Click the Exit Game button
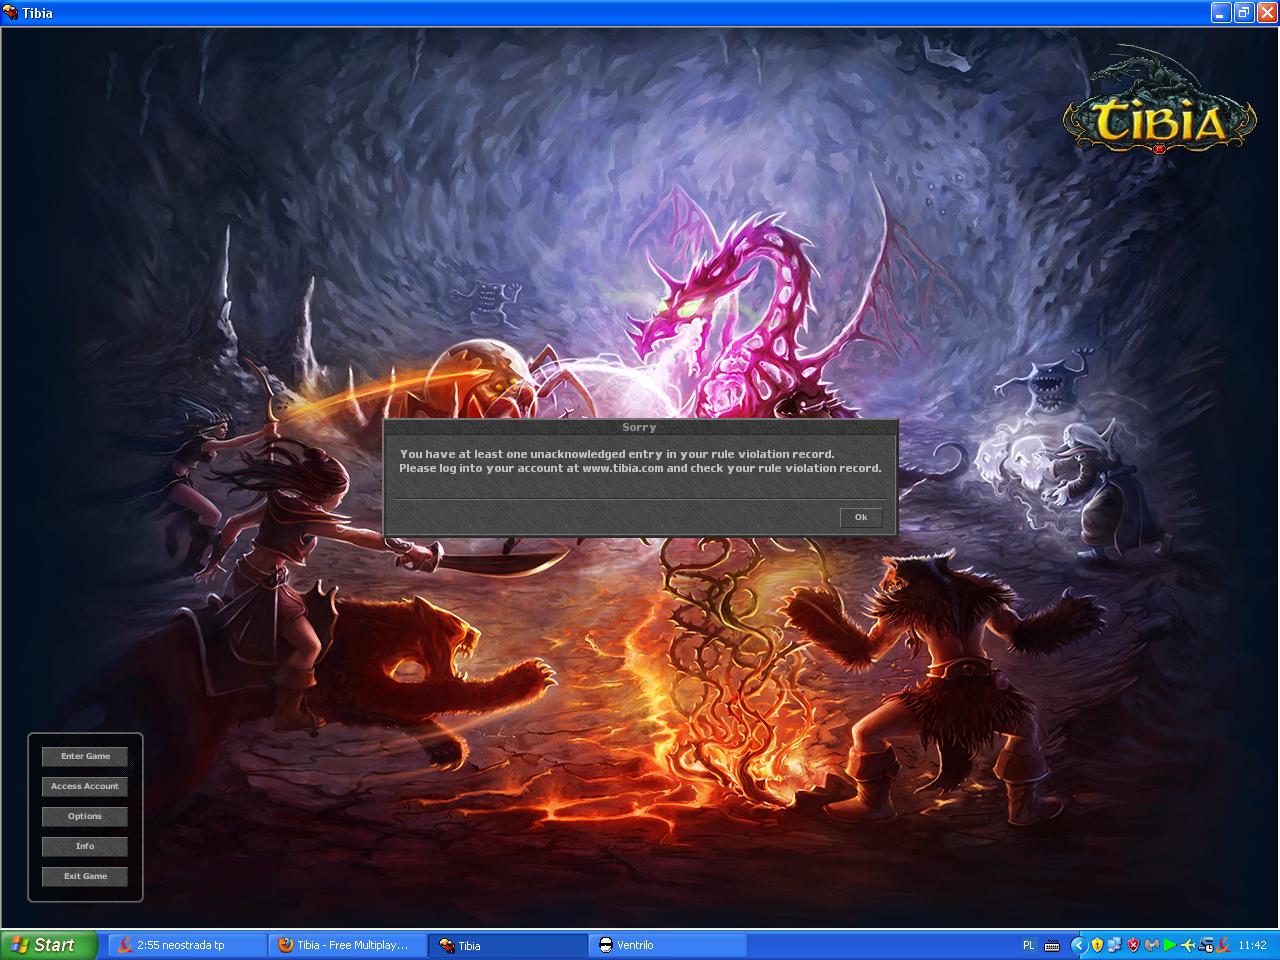Viewport: 1280px width, 960px height. pyautogui.click(x=85, y=876)
